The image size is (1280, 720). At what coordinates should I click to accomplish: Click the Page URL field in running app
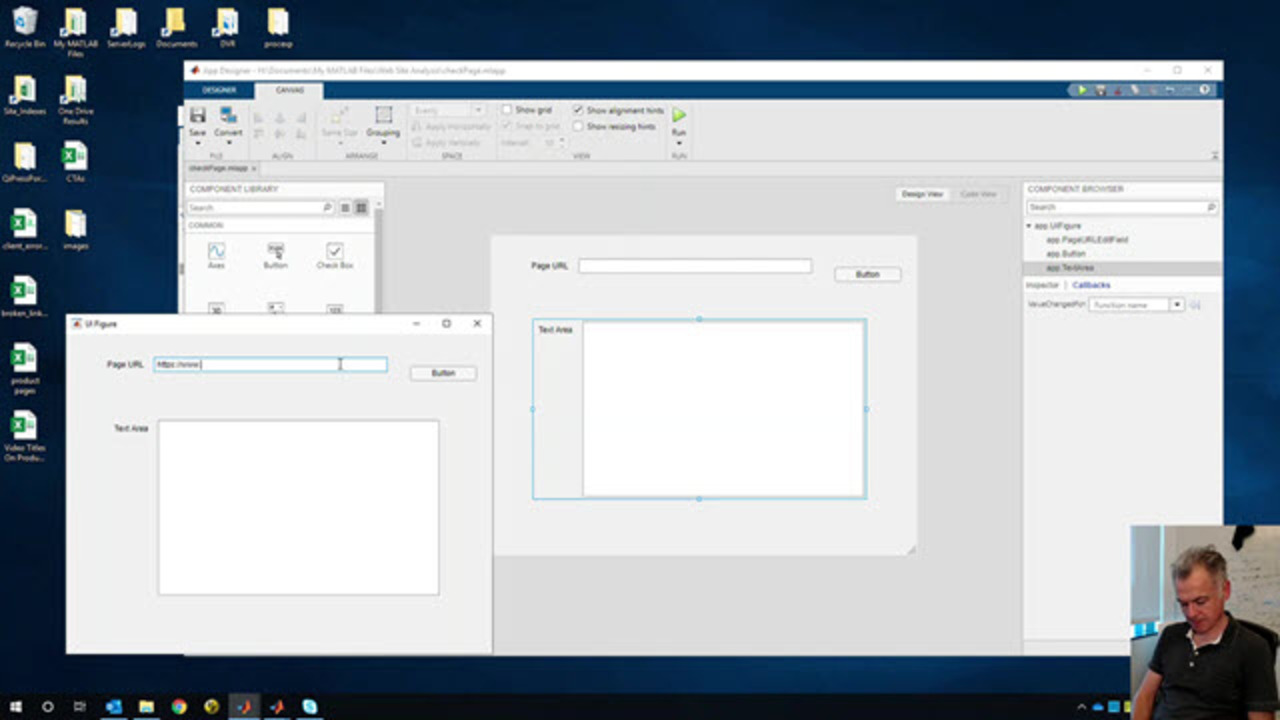tap(270, 365)
